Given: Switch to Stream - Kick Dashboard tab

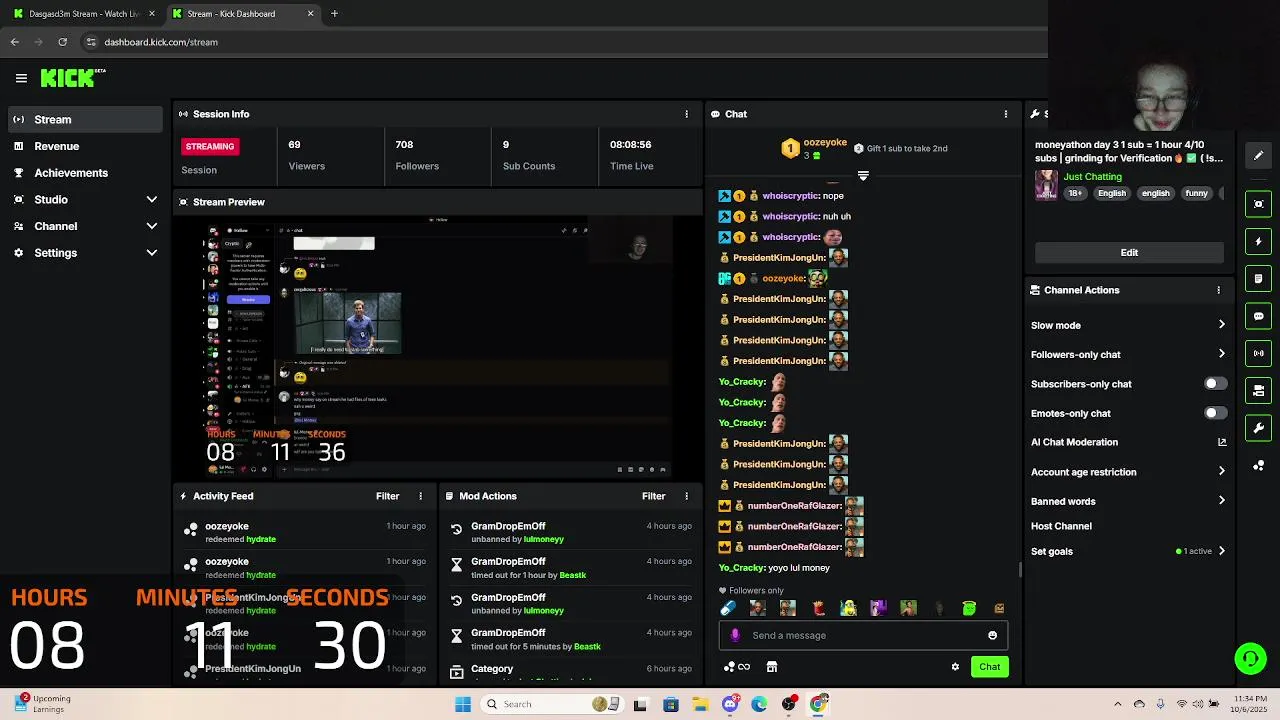Looking at the screenshot, I should pyautogui.click(x=241, y=14).
